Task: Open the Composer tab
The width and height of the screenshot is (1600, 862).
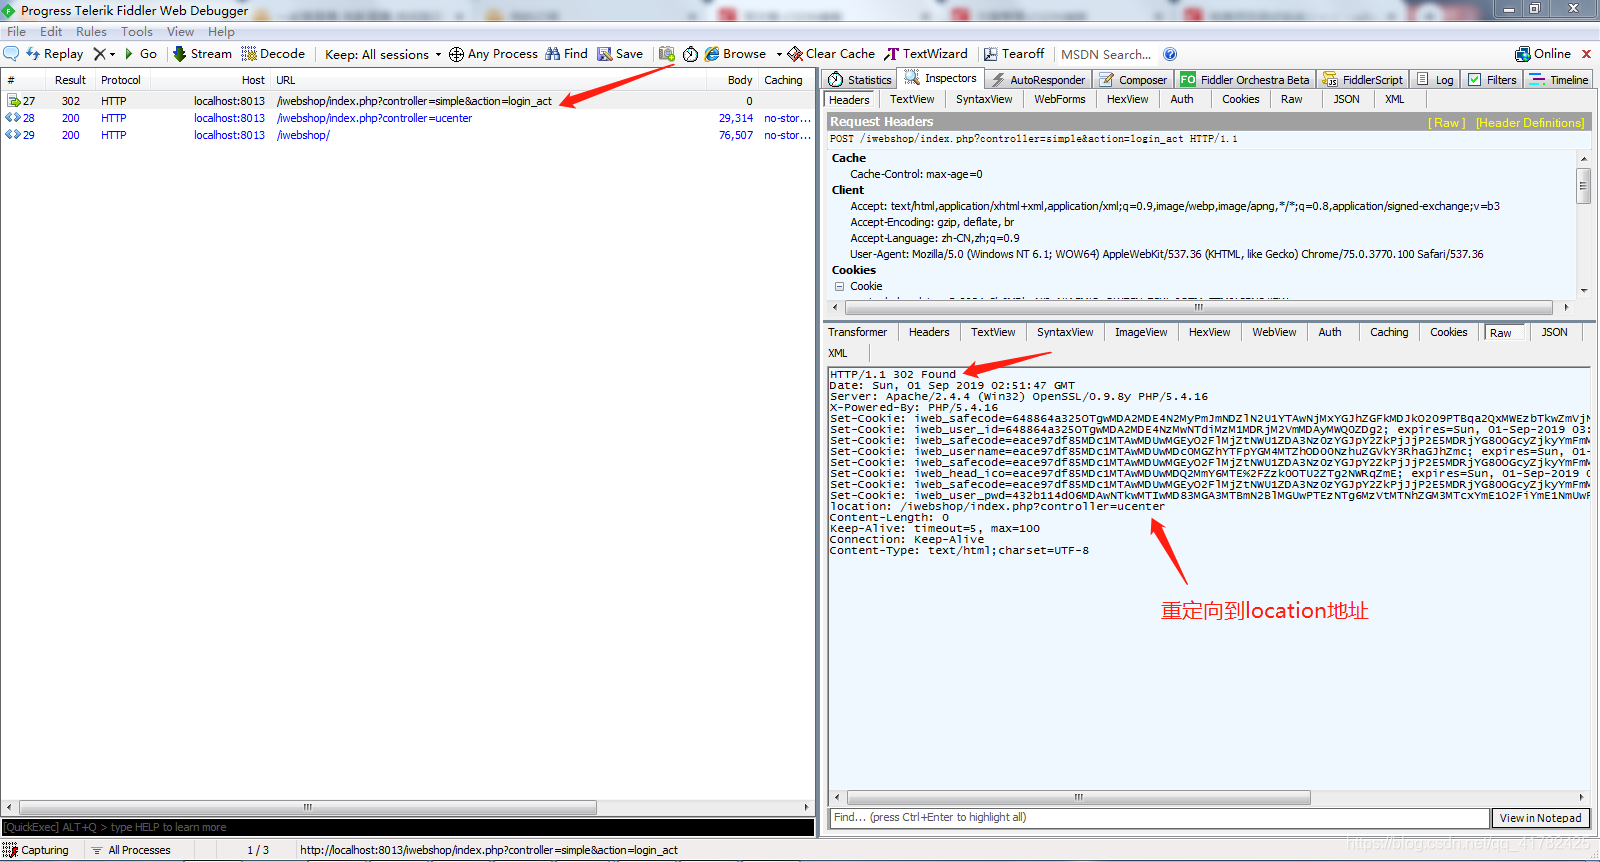Action: 1133,80
